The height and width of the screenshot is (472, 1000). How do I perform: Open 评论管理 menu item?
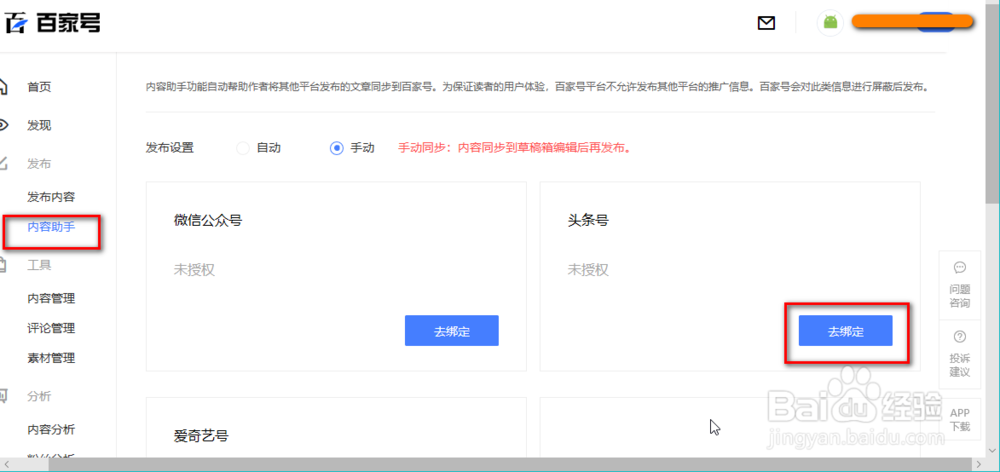51,328
